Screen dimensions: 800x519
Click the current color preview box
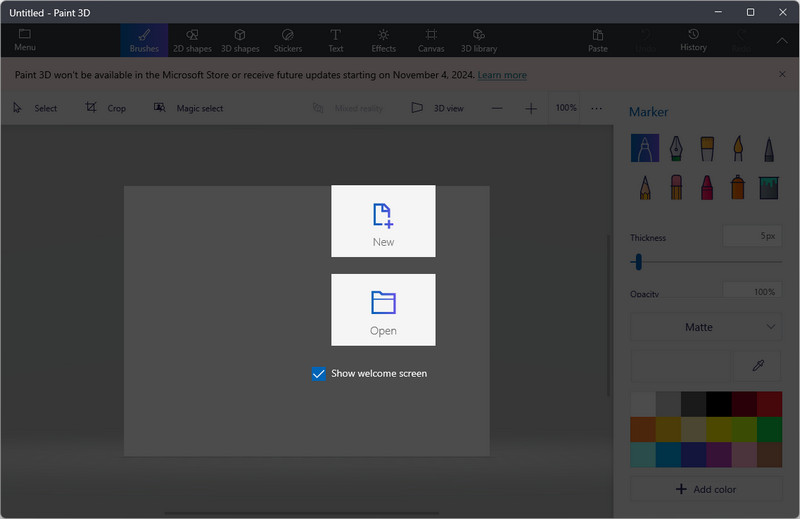(x=681, y=365)
